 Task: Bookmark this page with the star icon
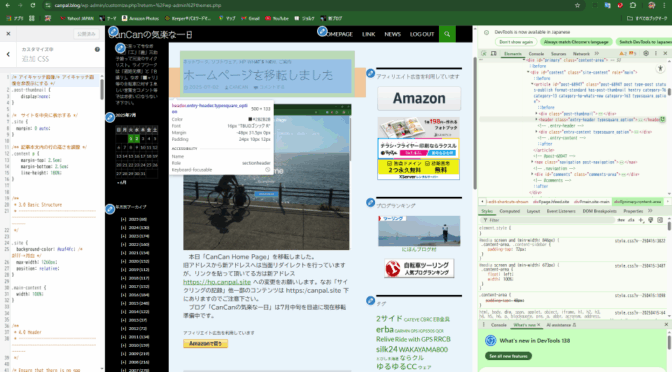coord(577,5)
